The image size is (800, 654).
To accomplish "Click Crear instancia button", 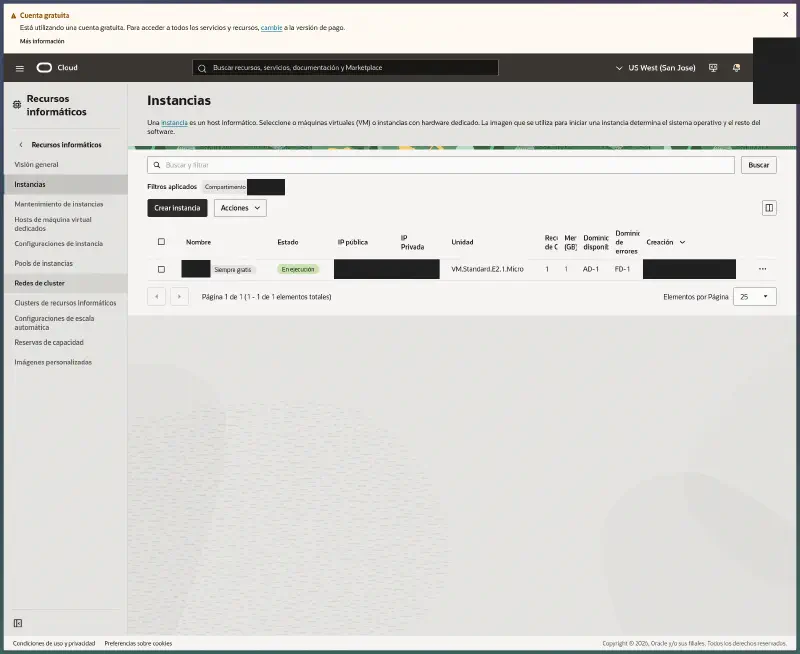I will (177, 208).
